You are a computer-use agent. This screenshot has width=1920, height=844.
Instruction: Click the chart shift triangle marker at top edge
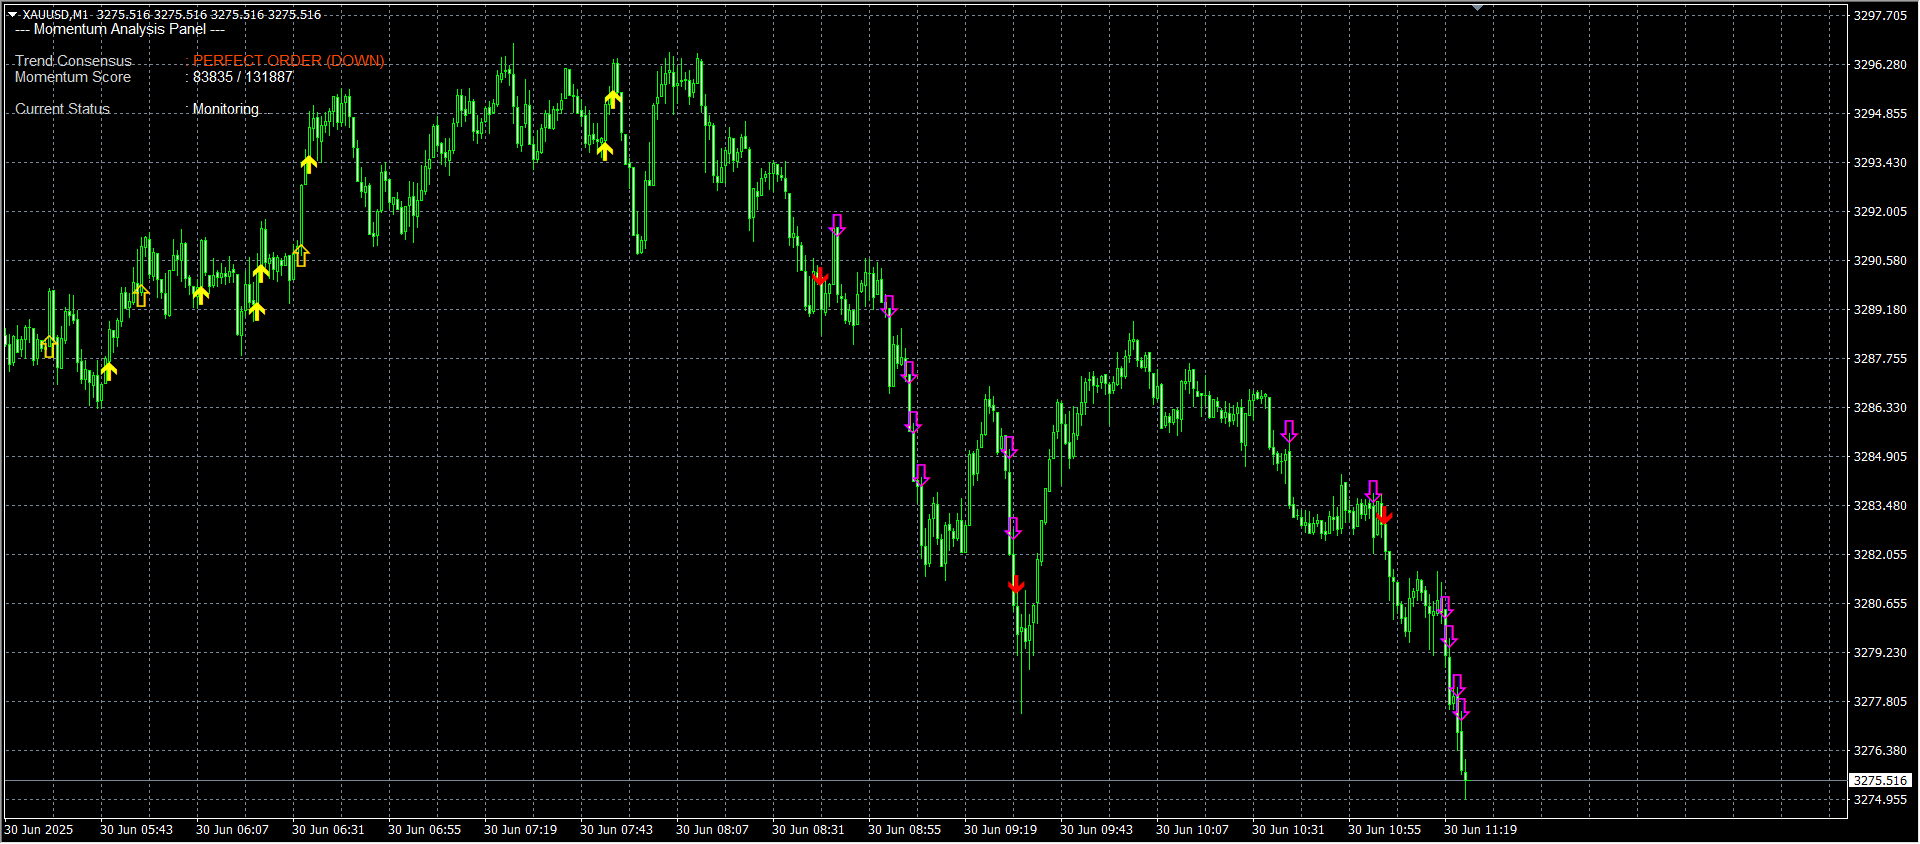pyautogui.click(x=1478, y=8)
